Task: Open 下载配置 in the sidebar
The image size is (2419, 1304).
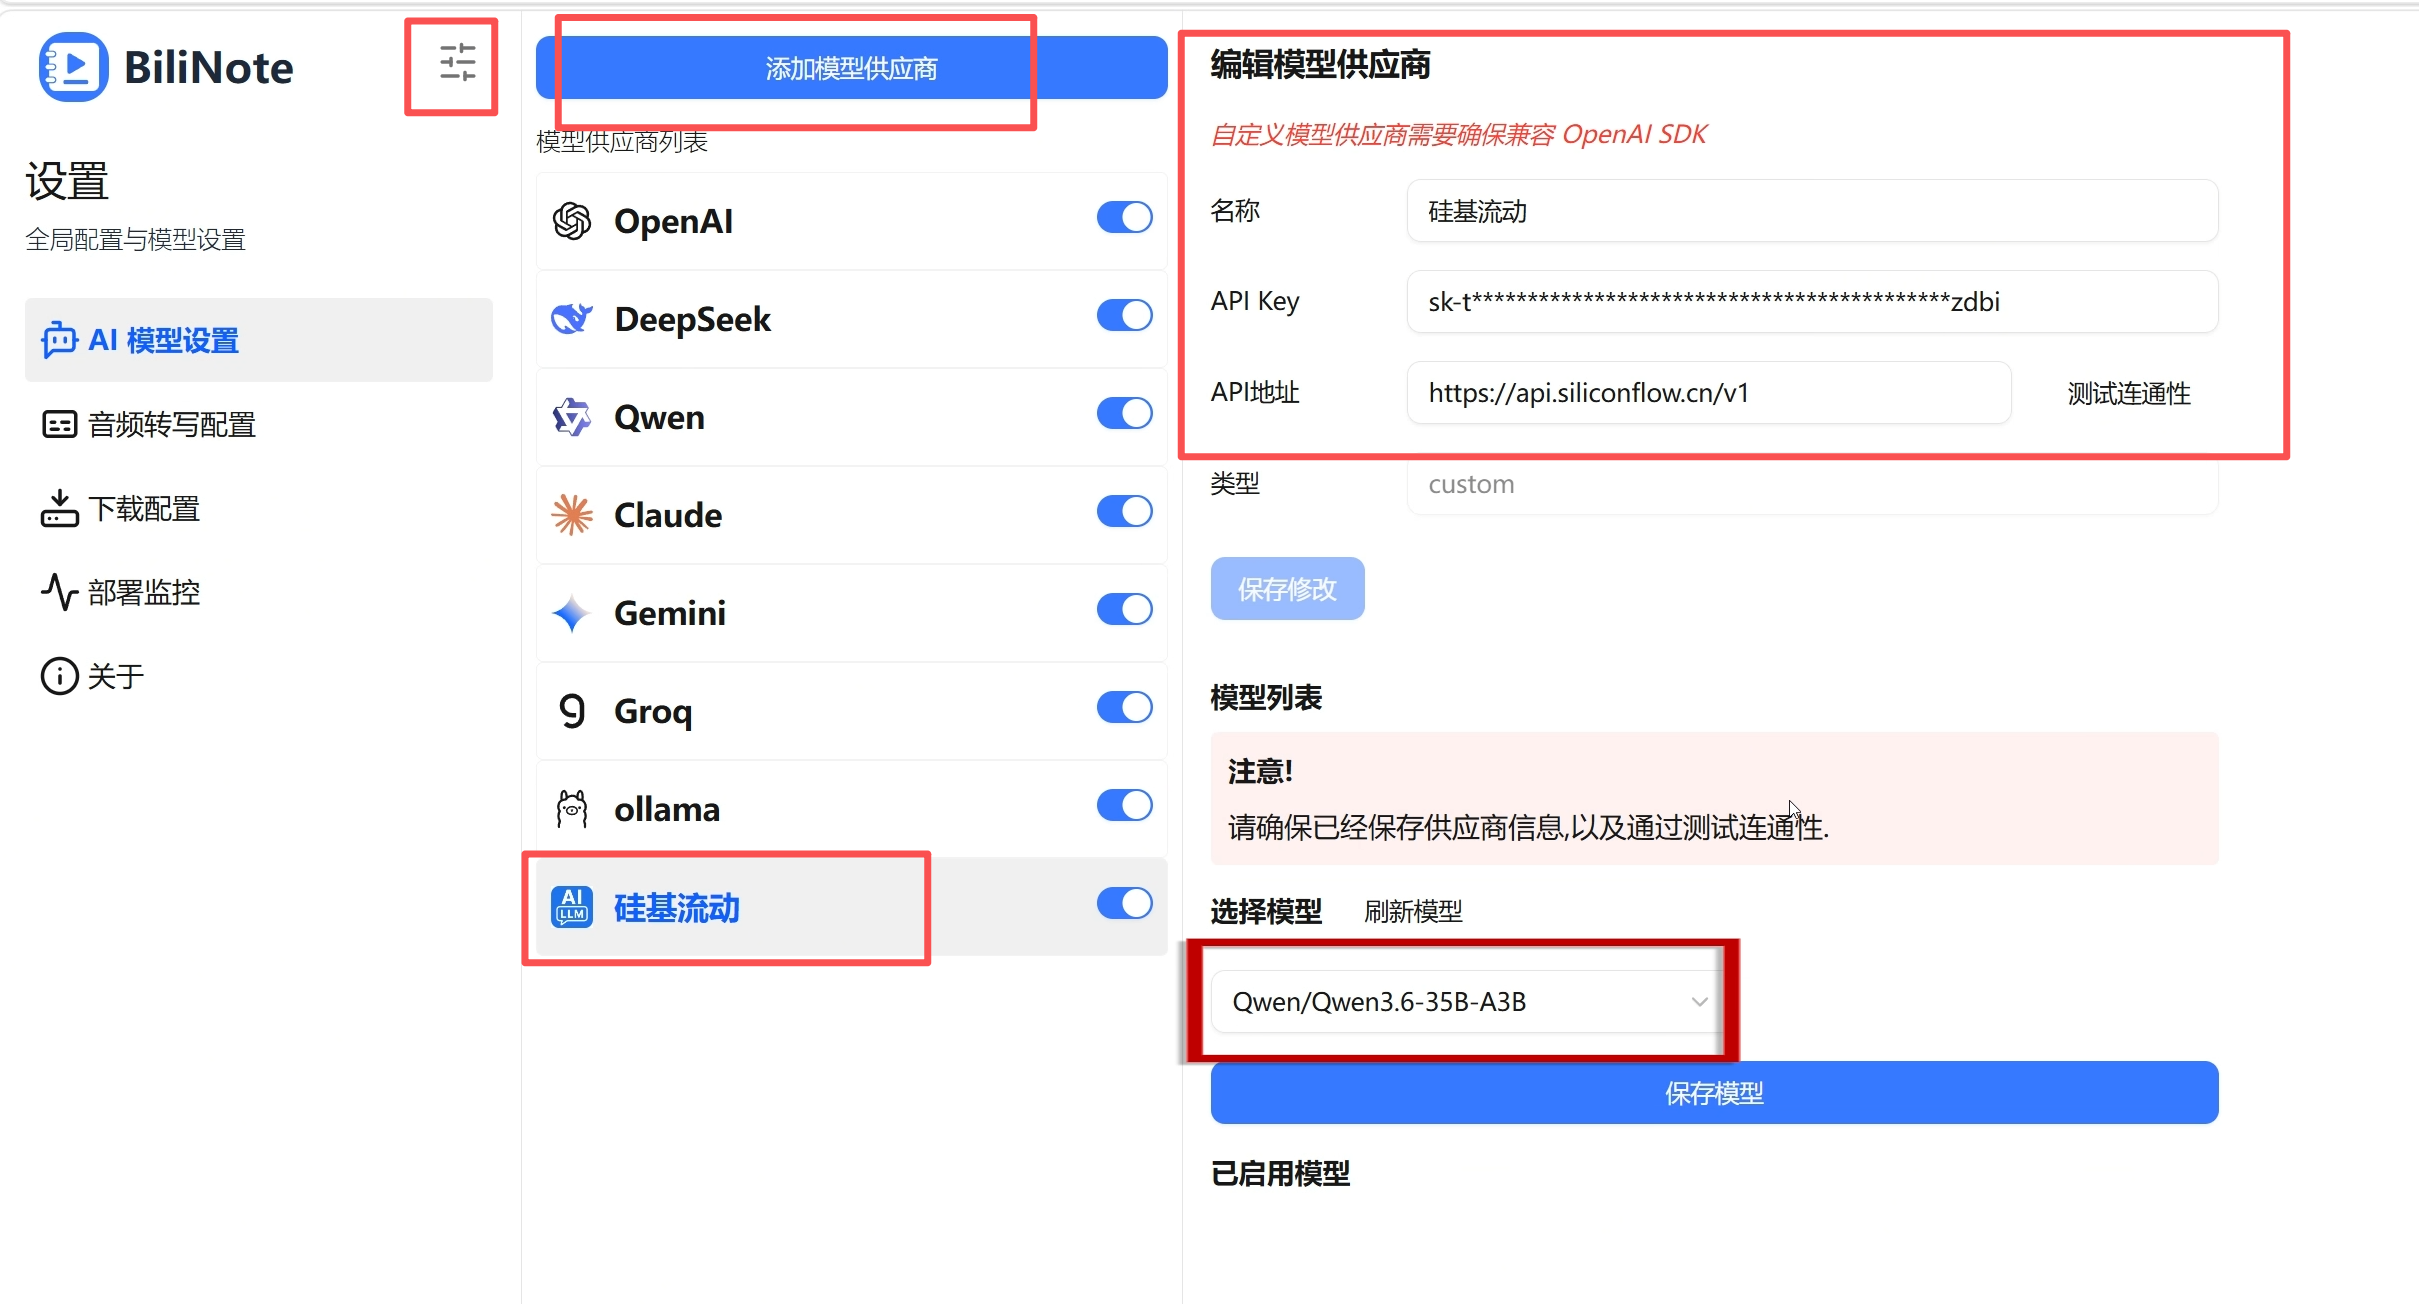Action: pos(259,508)
